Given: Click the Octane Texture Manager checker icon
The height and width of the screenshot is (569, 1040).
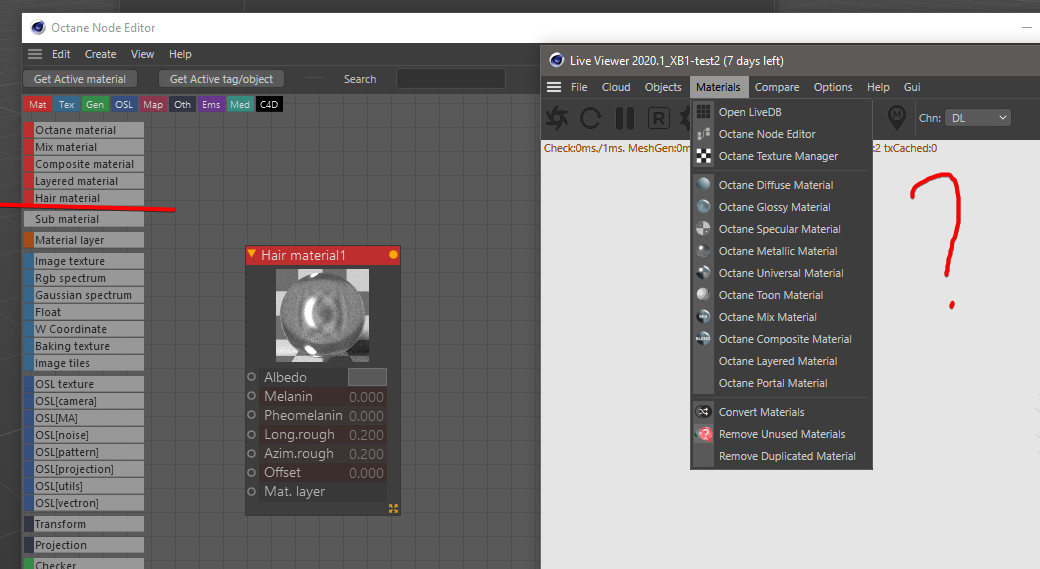Looking at the screenshot, I should point(704,156).
